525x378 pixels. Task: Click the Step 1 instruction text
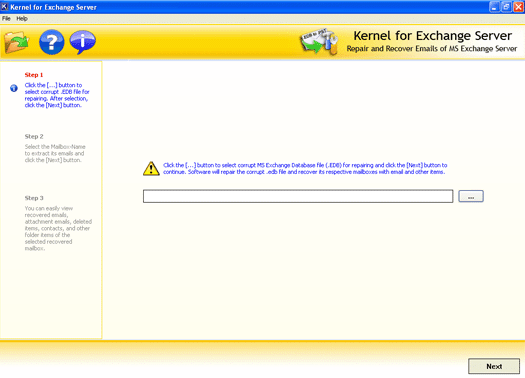(x=57, y=95)
